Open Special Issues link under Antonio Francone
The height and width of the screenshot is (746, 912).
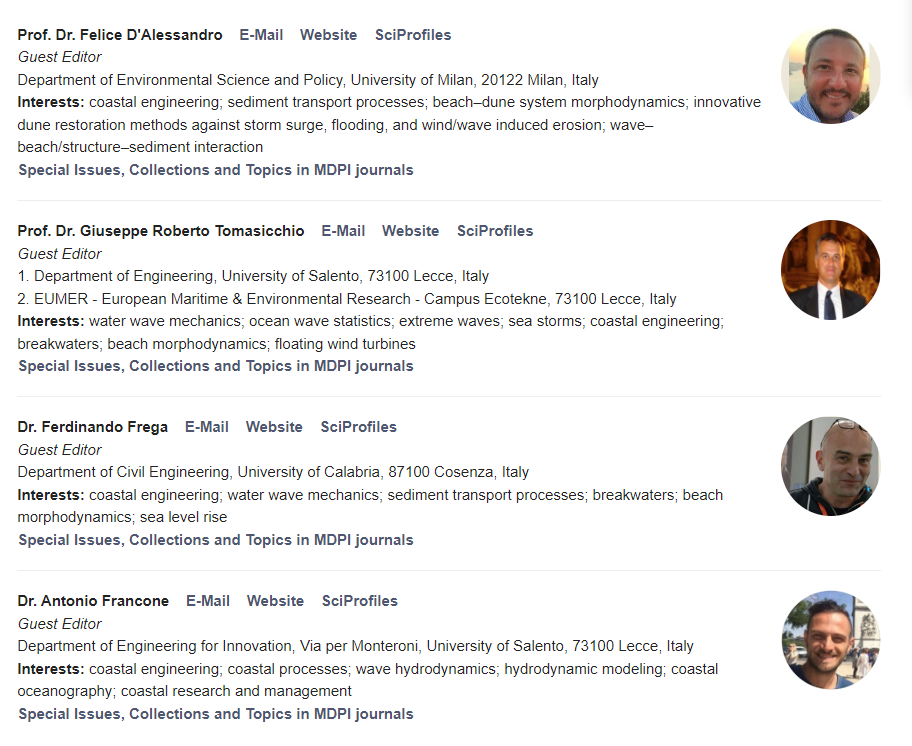click(216, 713)
